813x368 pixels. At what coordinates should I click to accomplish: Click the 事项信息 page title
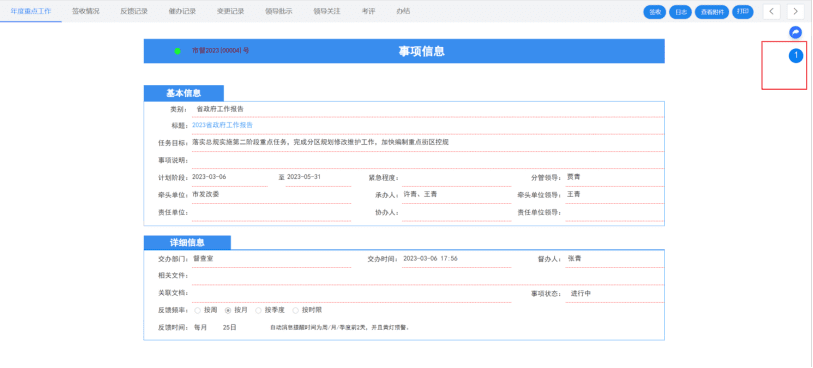(x=421, y=51)
